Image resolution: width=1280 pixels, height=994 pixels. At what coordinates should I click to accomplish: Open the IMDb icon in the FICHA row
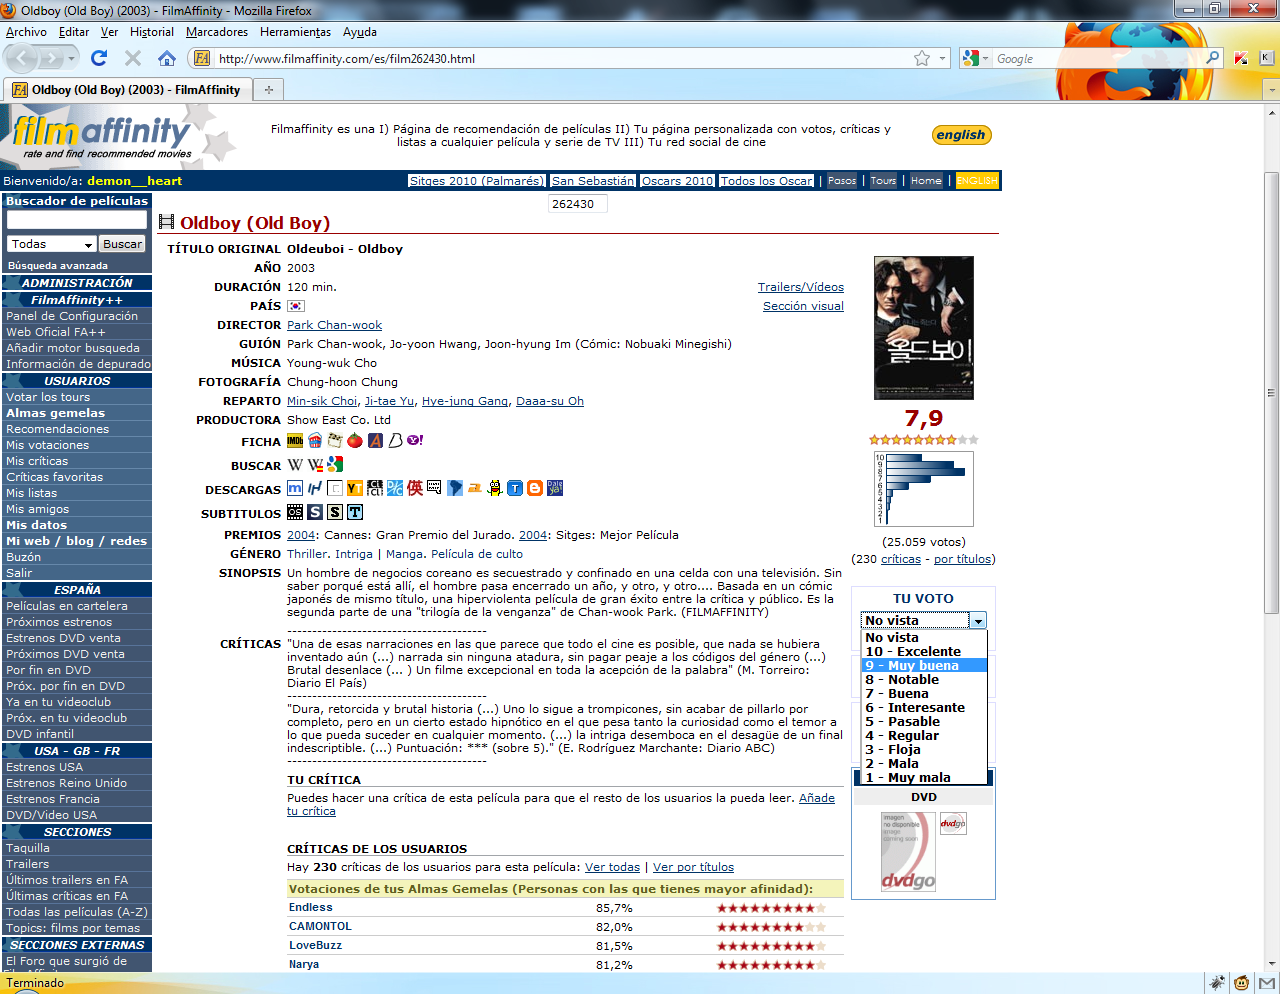(x=295, y=441)
